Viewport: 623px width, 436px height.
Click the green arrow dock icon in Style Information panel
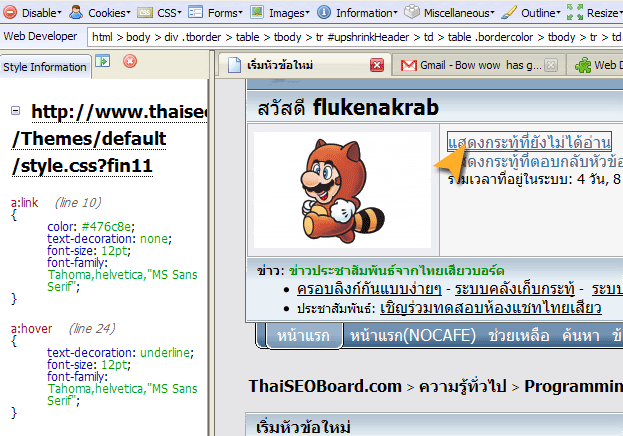[103, 61]
